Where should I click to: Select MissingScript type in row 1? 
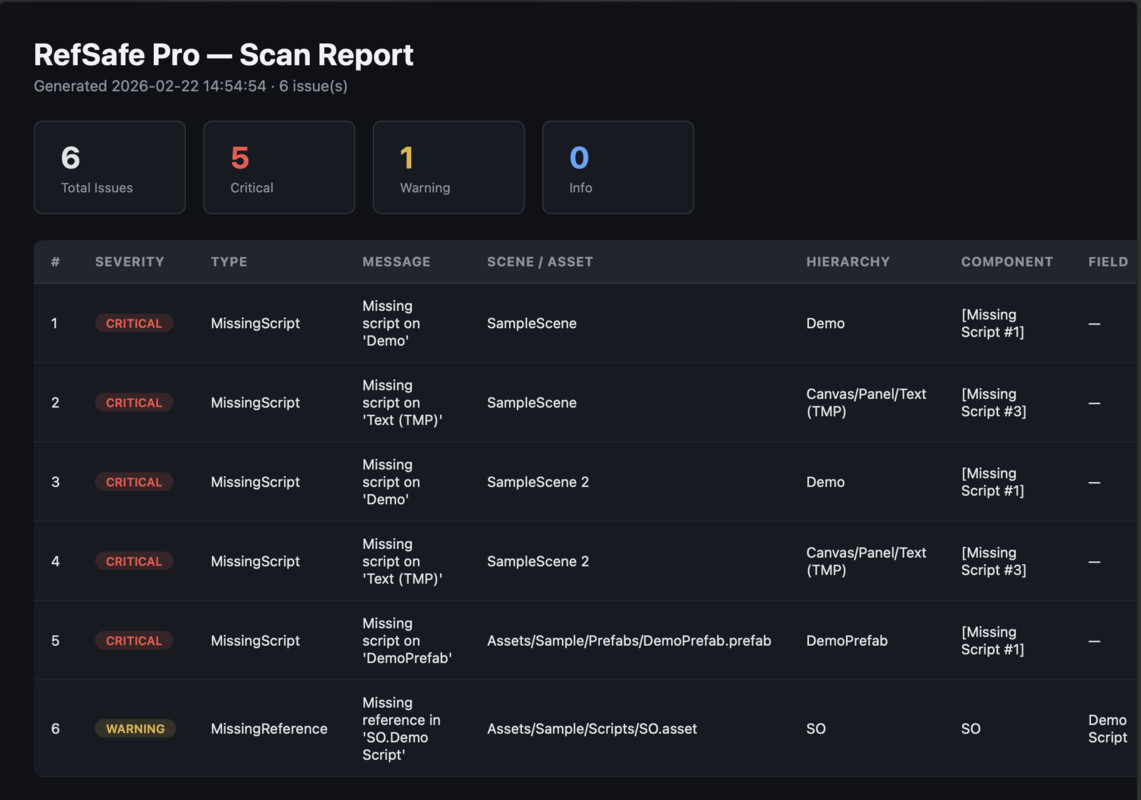click(255, 323)
